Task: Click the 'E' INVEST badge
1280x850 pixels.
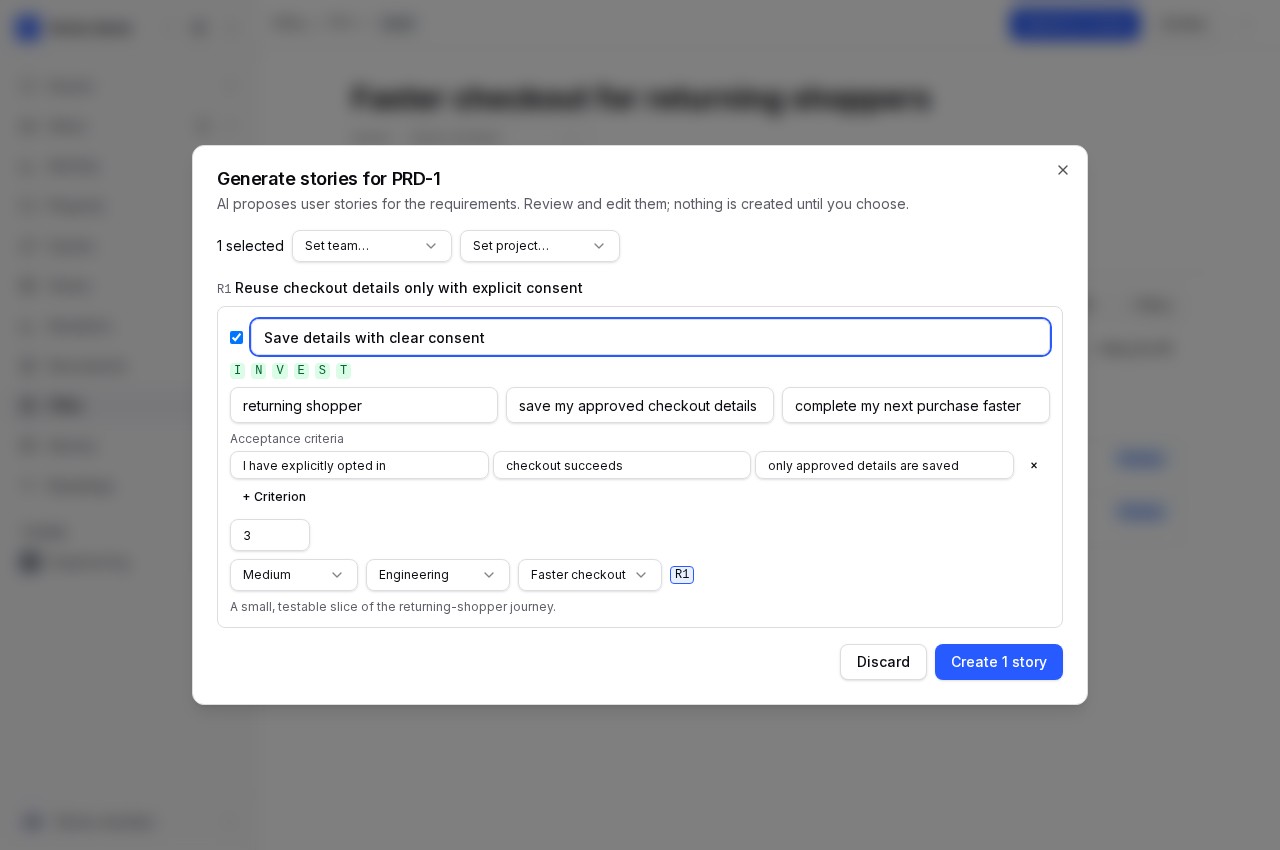Action: tap(301, 371)
